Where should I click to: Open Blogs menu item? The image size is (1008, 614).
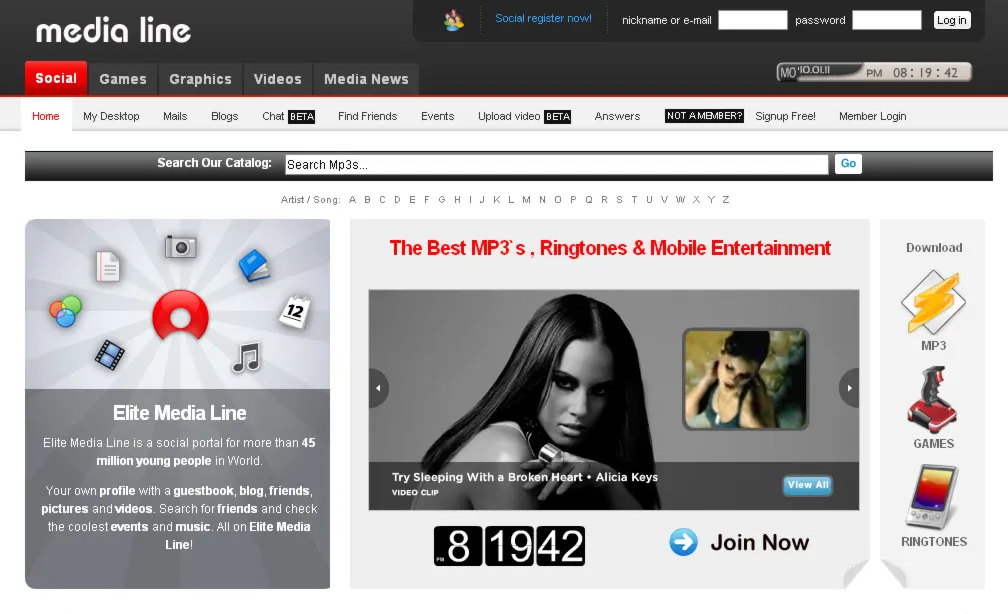tap(224, 116)
